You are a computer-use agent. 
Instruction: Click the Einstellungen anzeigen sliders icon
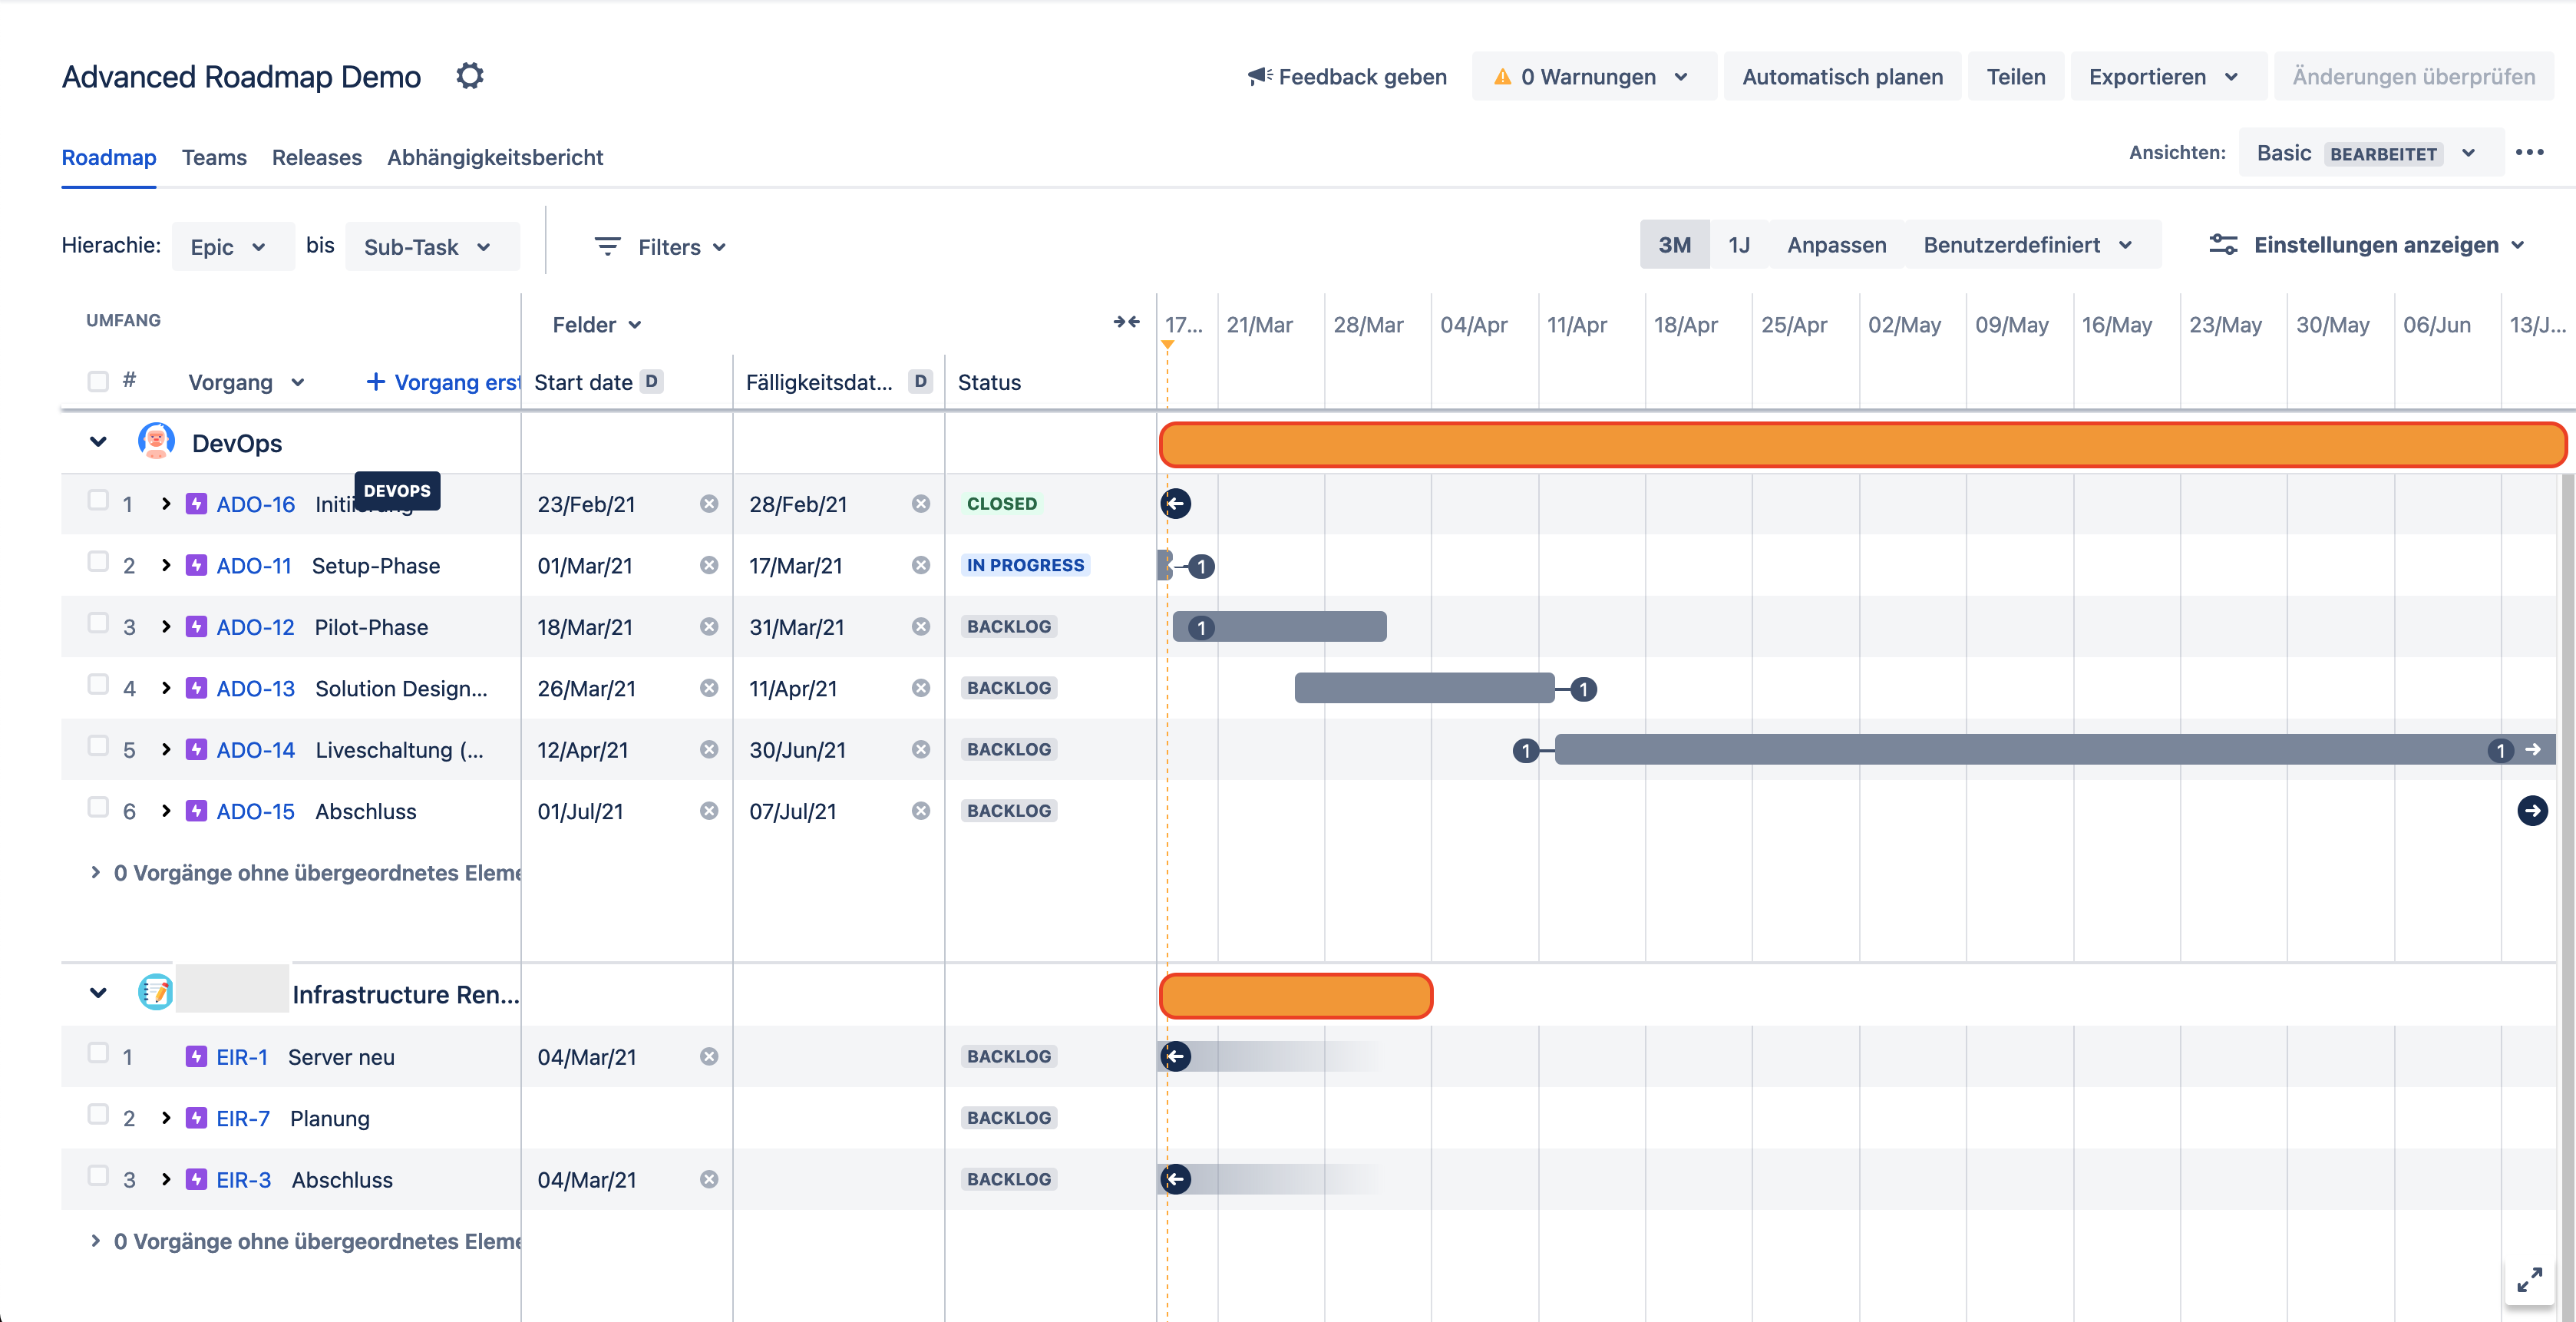(2222, 245)
